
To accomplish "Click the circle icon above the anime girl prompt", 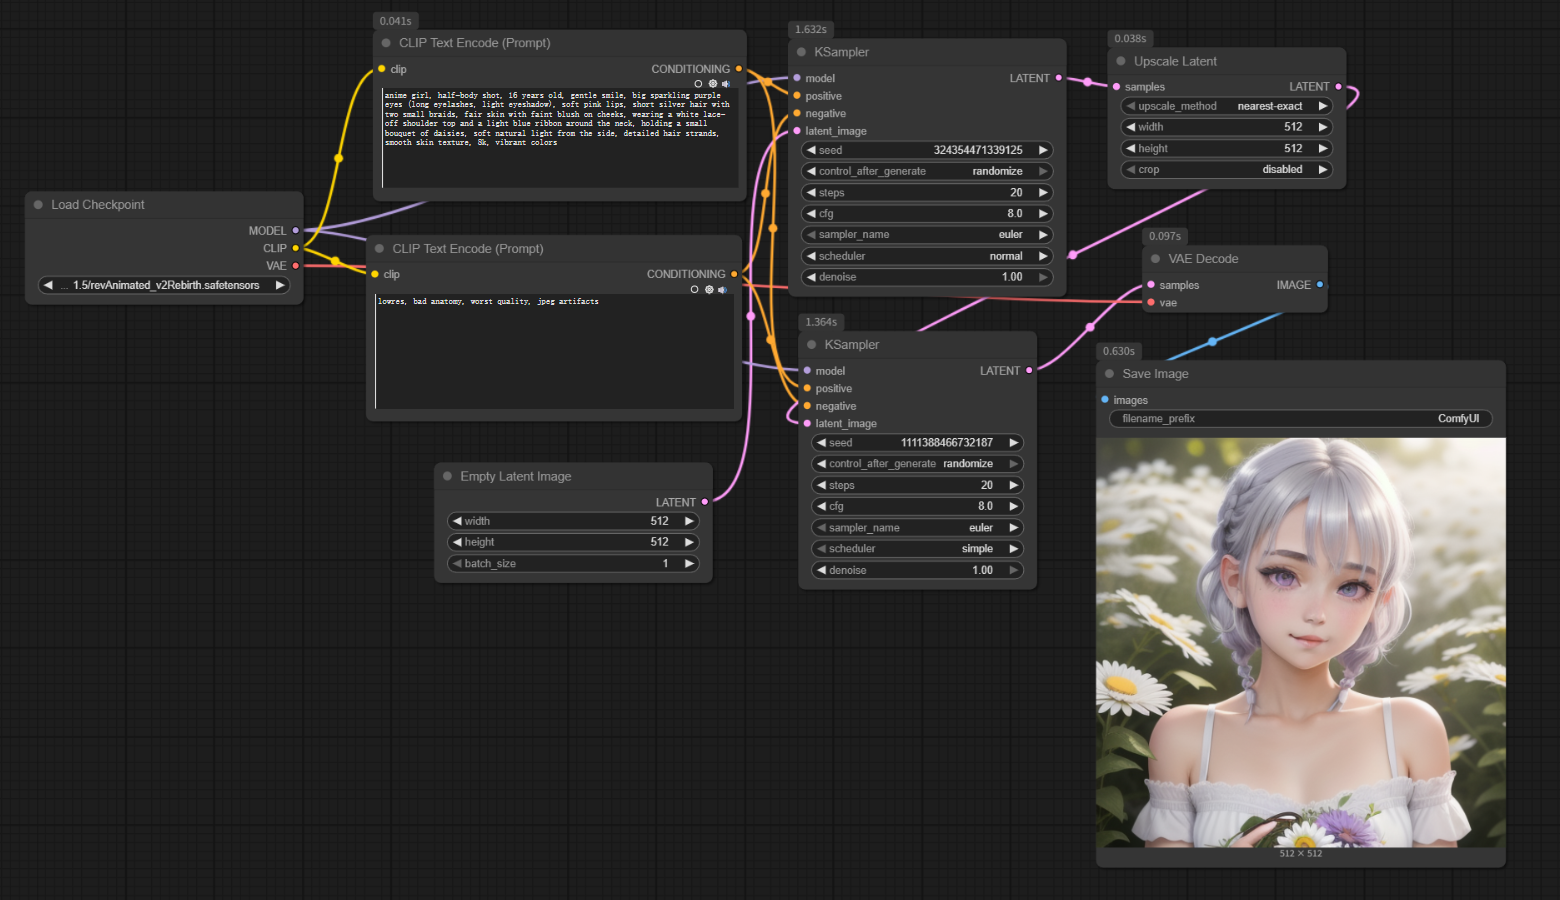I will tap(698, 84).
